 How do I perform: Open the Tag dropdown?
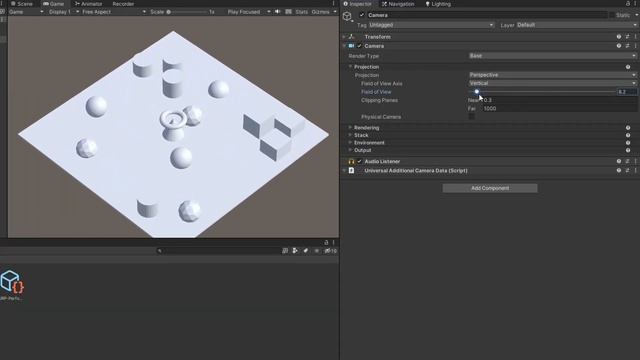pos(431,25)
